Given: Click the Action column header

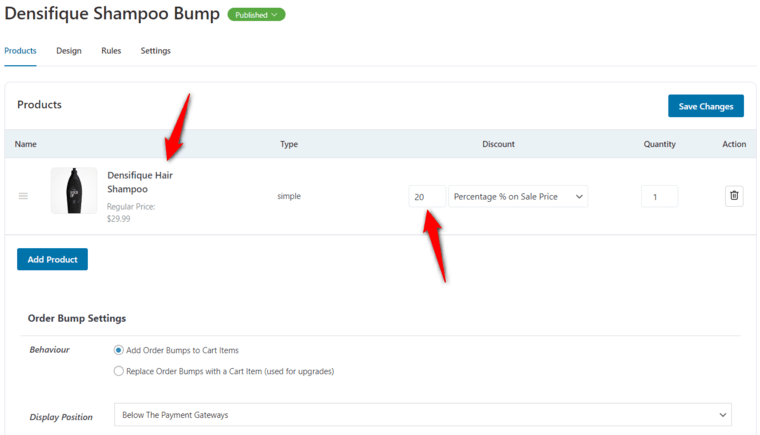Looking at the screenshot, I should [734, 144].
